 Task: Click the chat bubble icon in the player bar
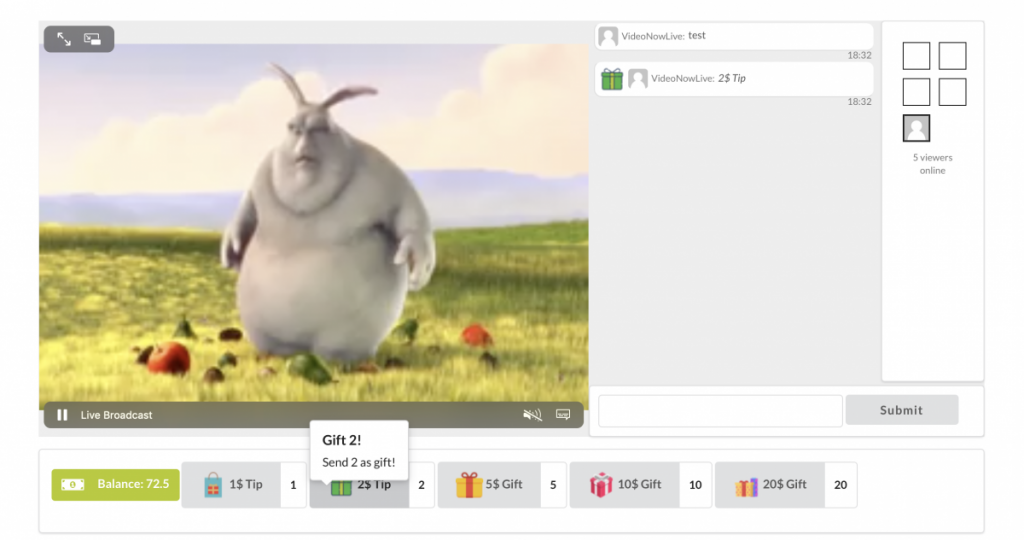tap(563, 415)
